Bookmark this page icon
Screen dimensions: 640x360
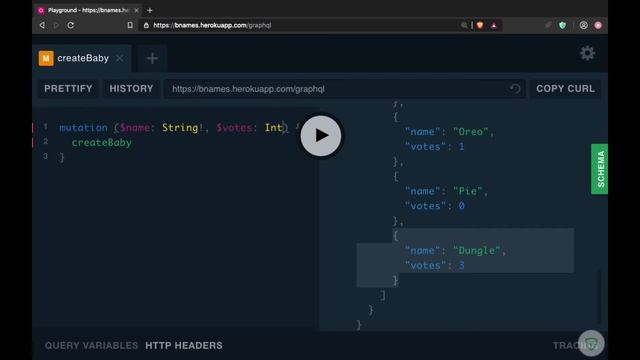tap(130, 25)
